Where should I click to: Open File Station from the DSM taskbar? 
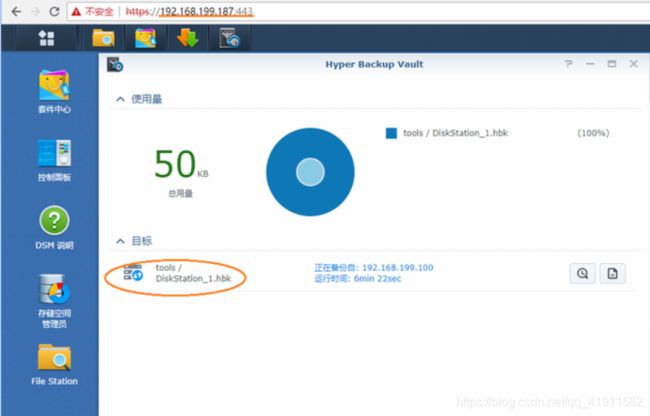tap(103, 38)
